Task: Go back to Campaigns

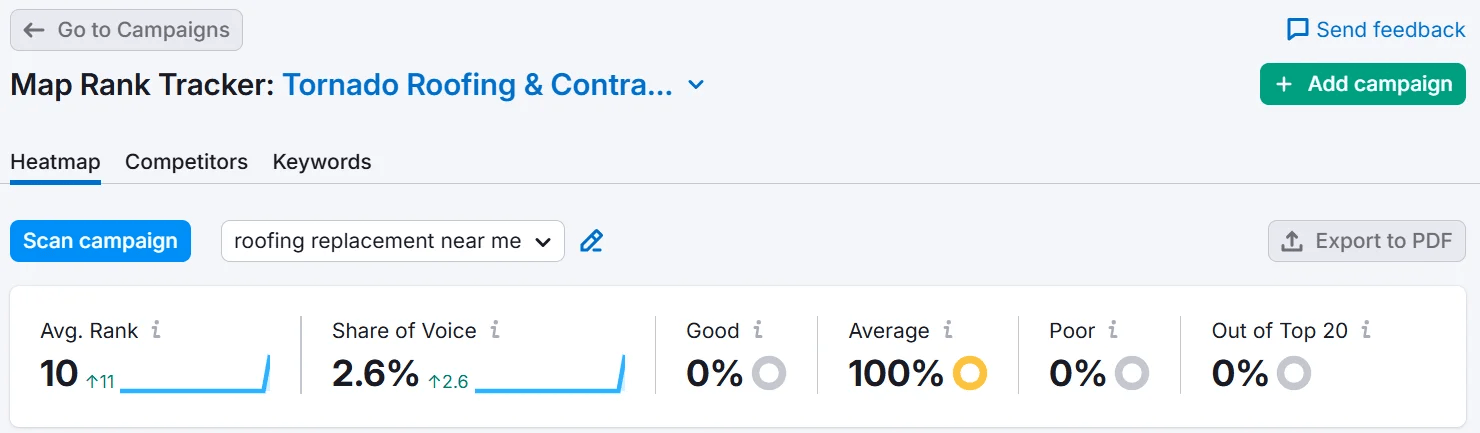Action: coord(126,30)
